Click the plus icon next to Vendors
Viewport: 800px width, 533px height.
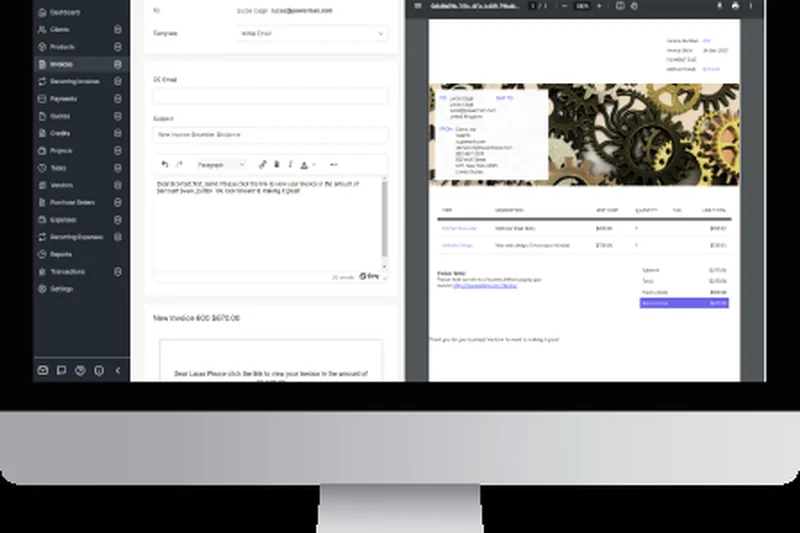pos(118,185)
